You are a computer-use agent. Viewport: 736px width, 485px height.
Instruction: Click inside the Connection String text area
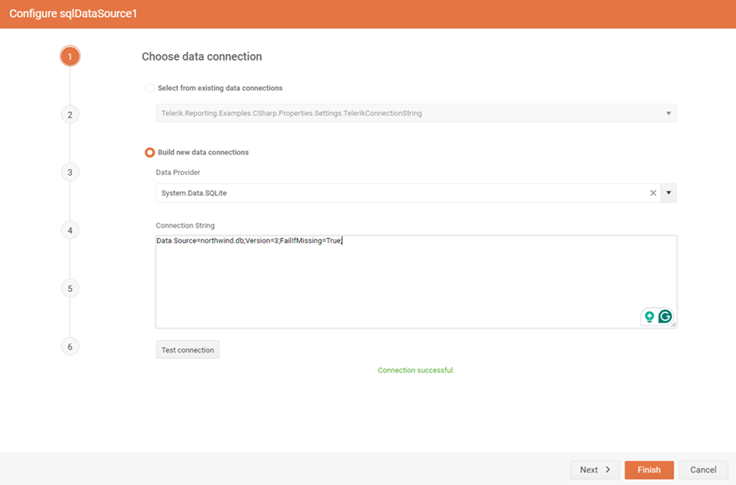pos(400,280)
